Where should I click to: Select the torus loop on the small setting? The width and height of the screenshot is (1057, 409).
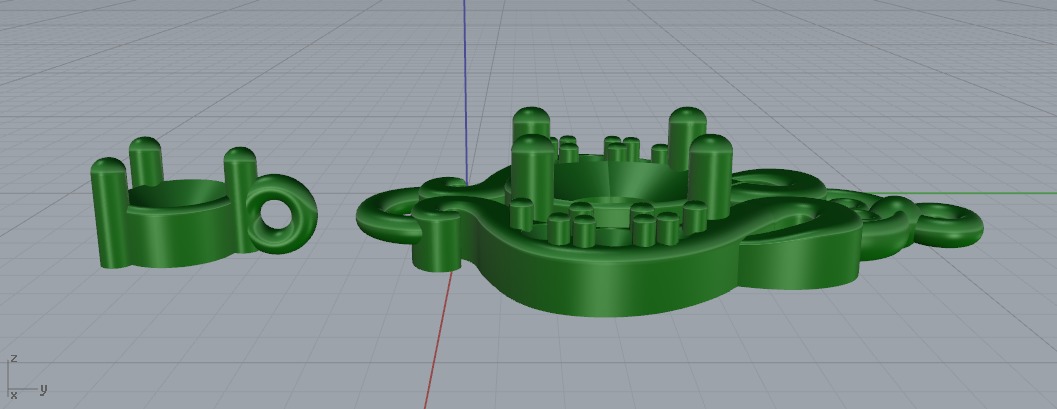coord(282,214)
